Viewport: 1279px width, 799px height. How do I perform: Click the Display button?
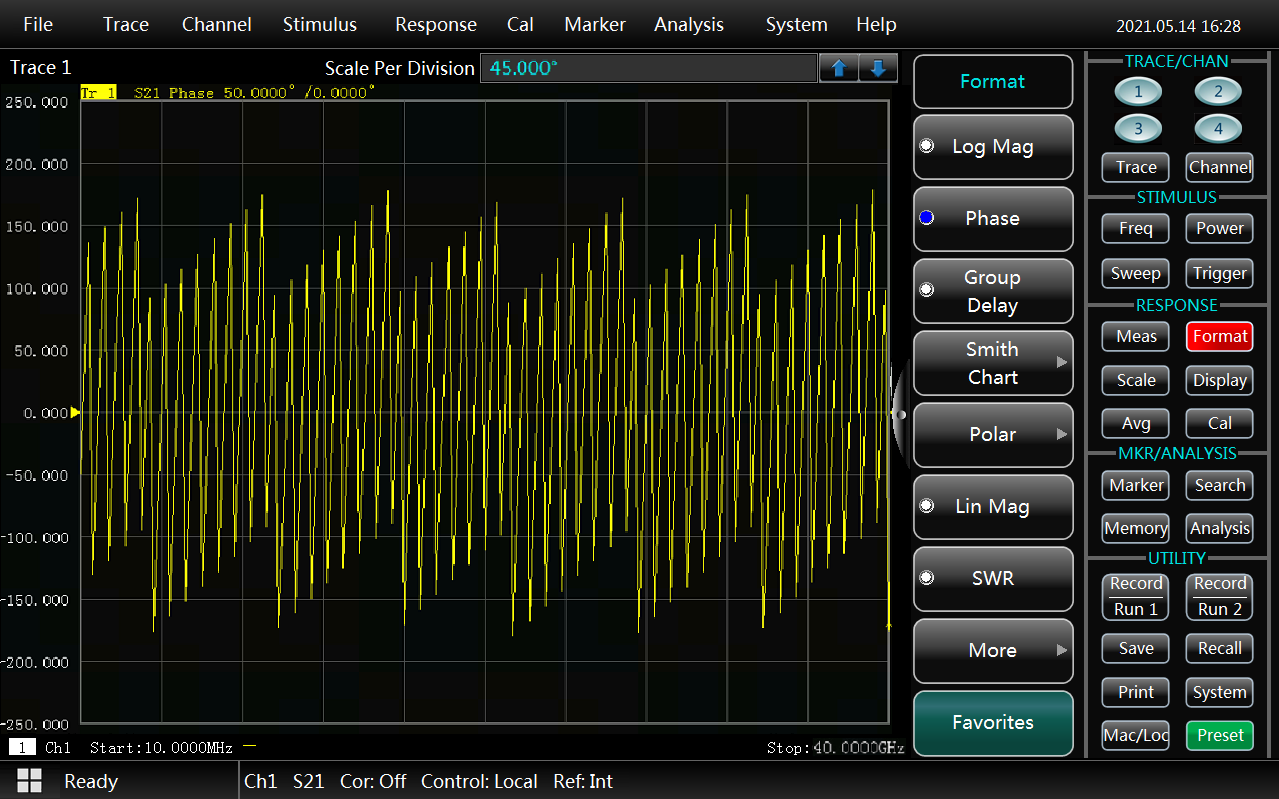click(1220, 380)
